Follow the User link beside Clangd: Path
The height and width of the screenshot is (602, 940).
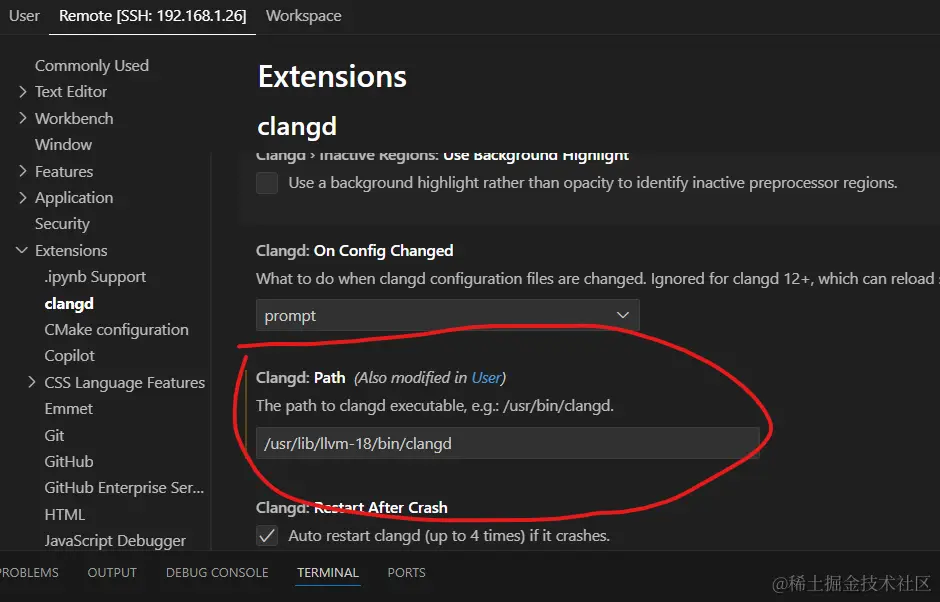[x=486, y=378]
